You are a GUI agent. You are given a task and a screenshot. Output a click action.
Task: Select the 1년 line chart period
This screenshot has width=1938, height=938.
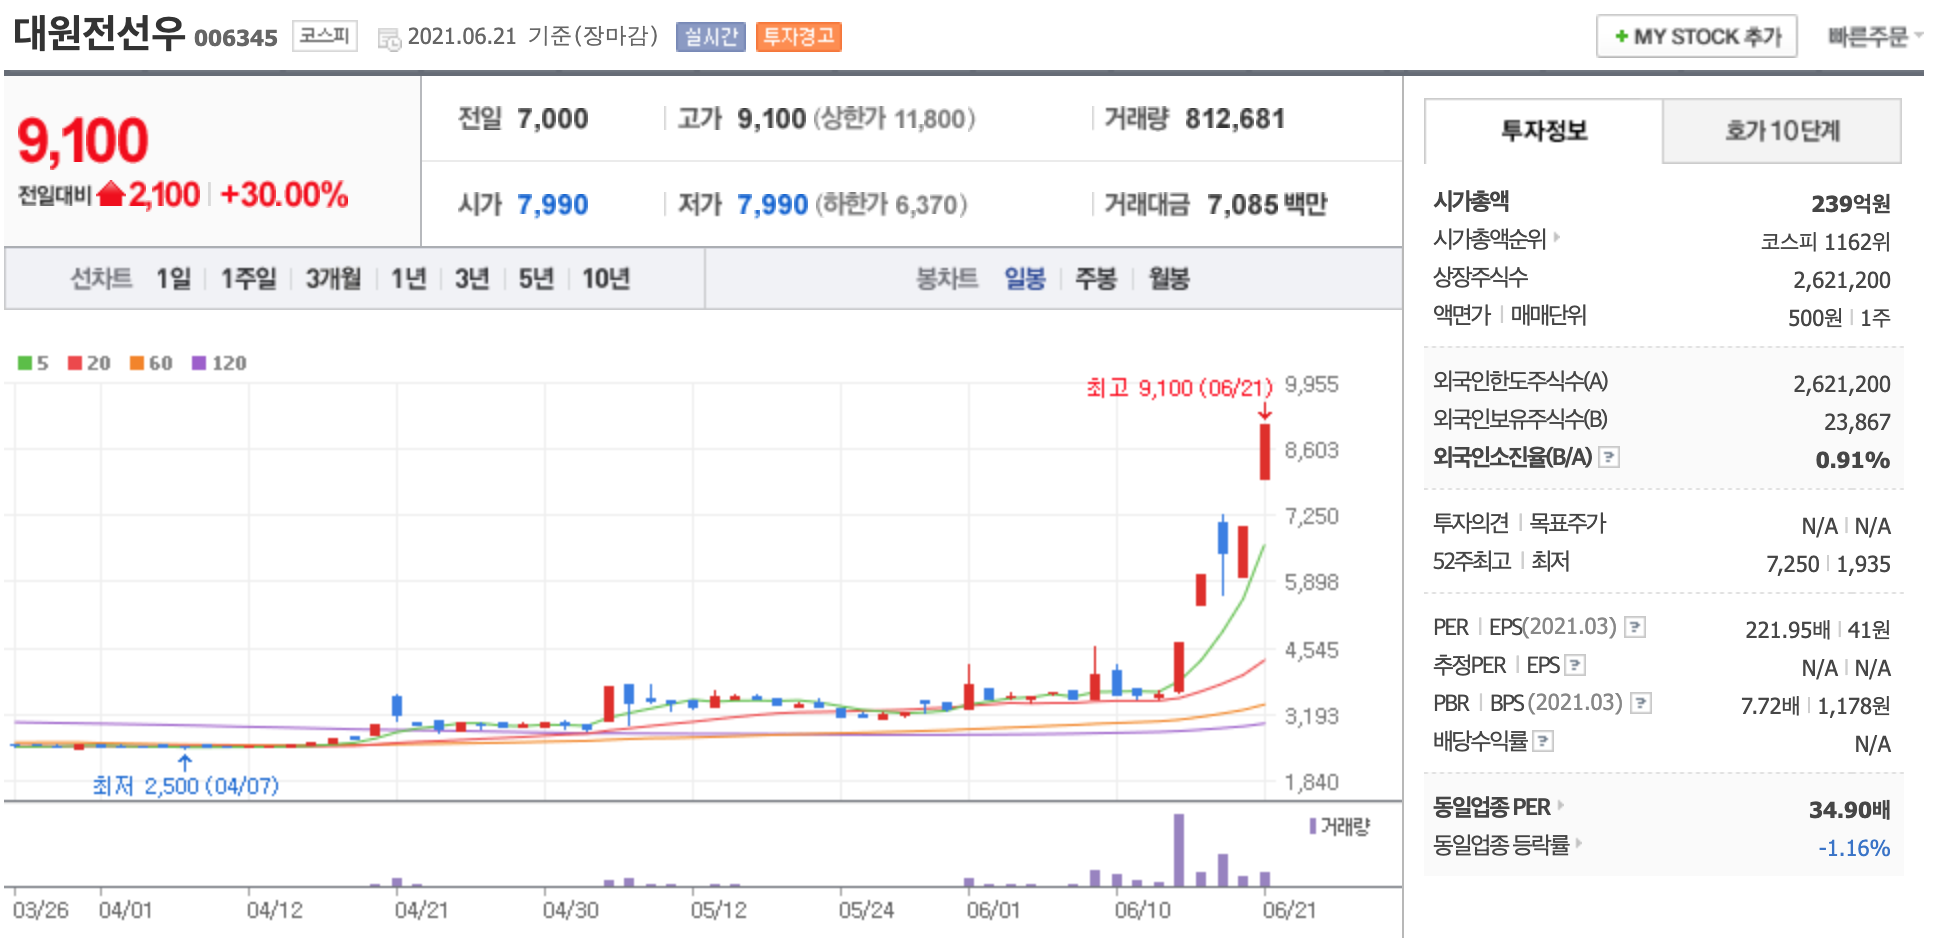point(408,278)
